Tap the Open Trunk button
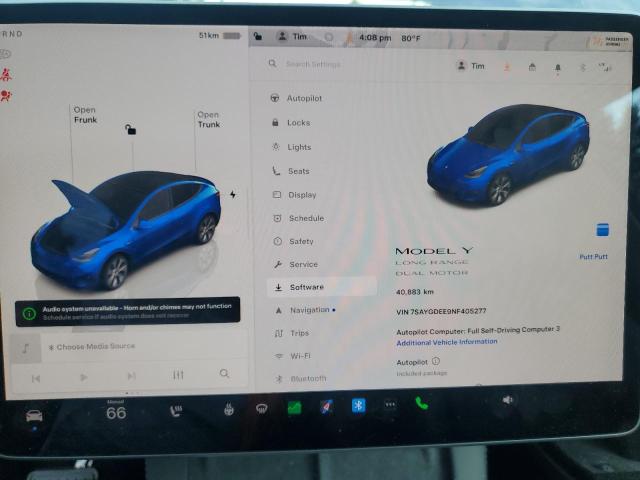Image resolution: width=640 pixels, height=480 pixels. pos(209,120)
